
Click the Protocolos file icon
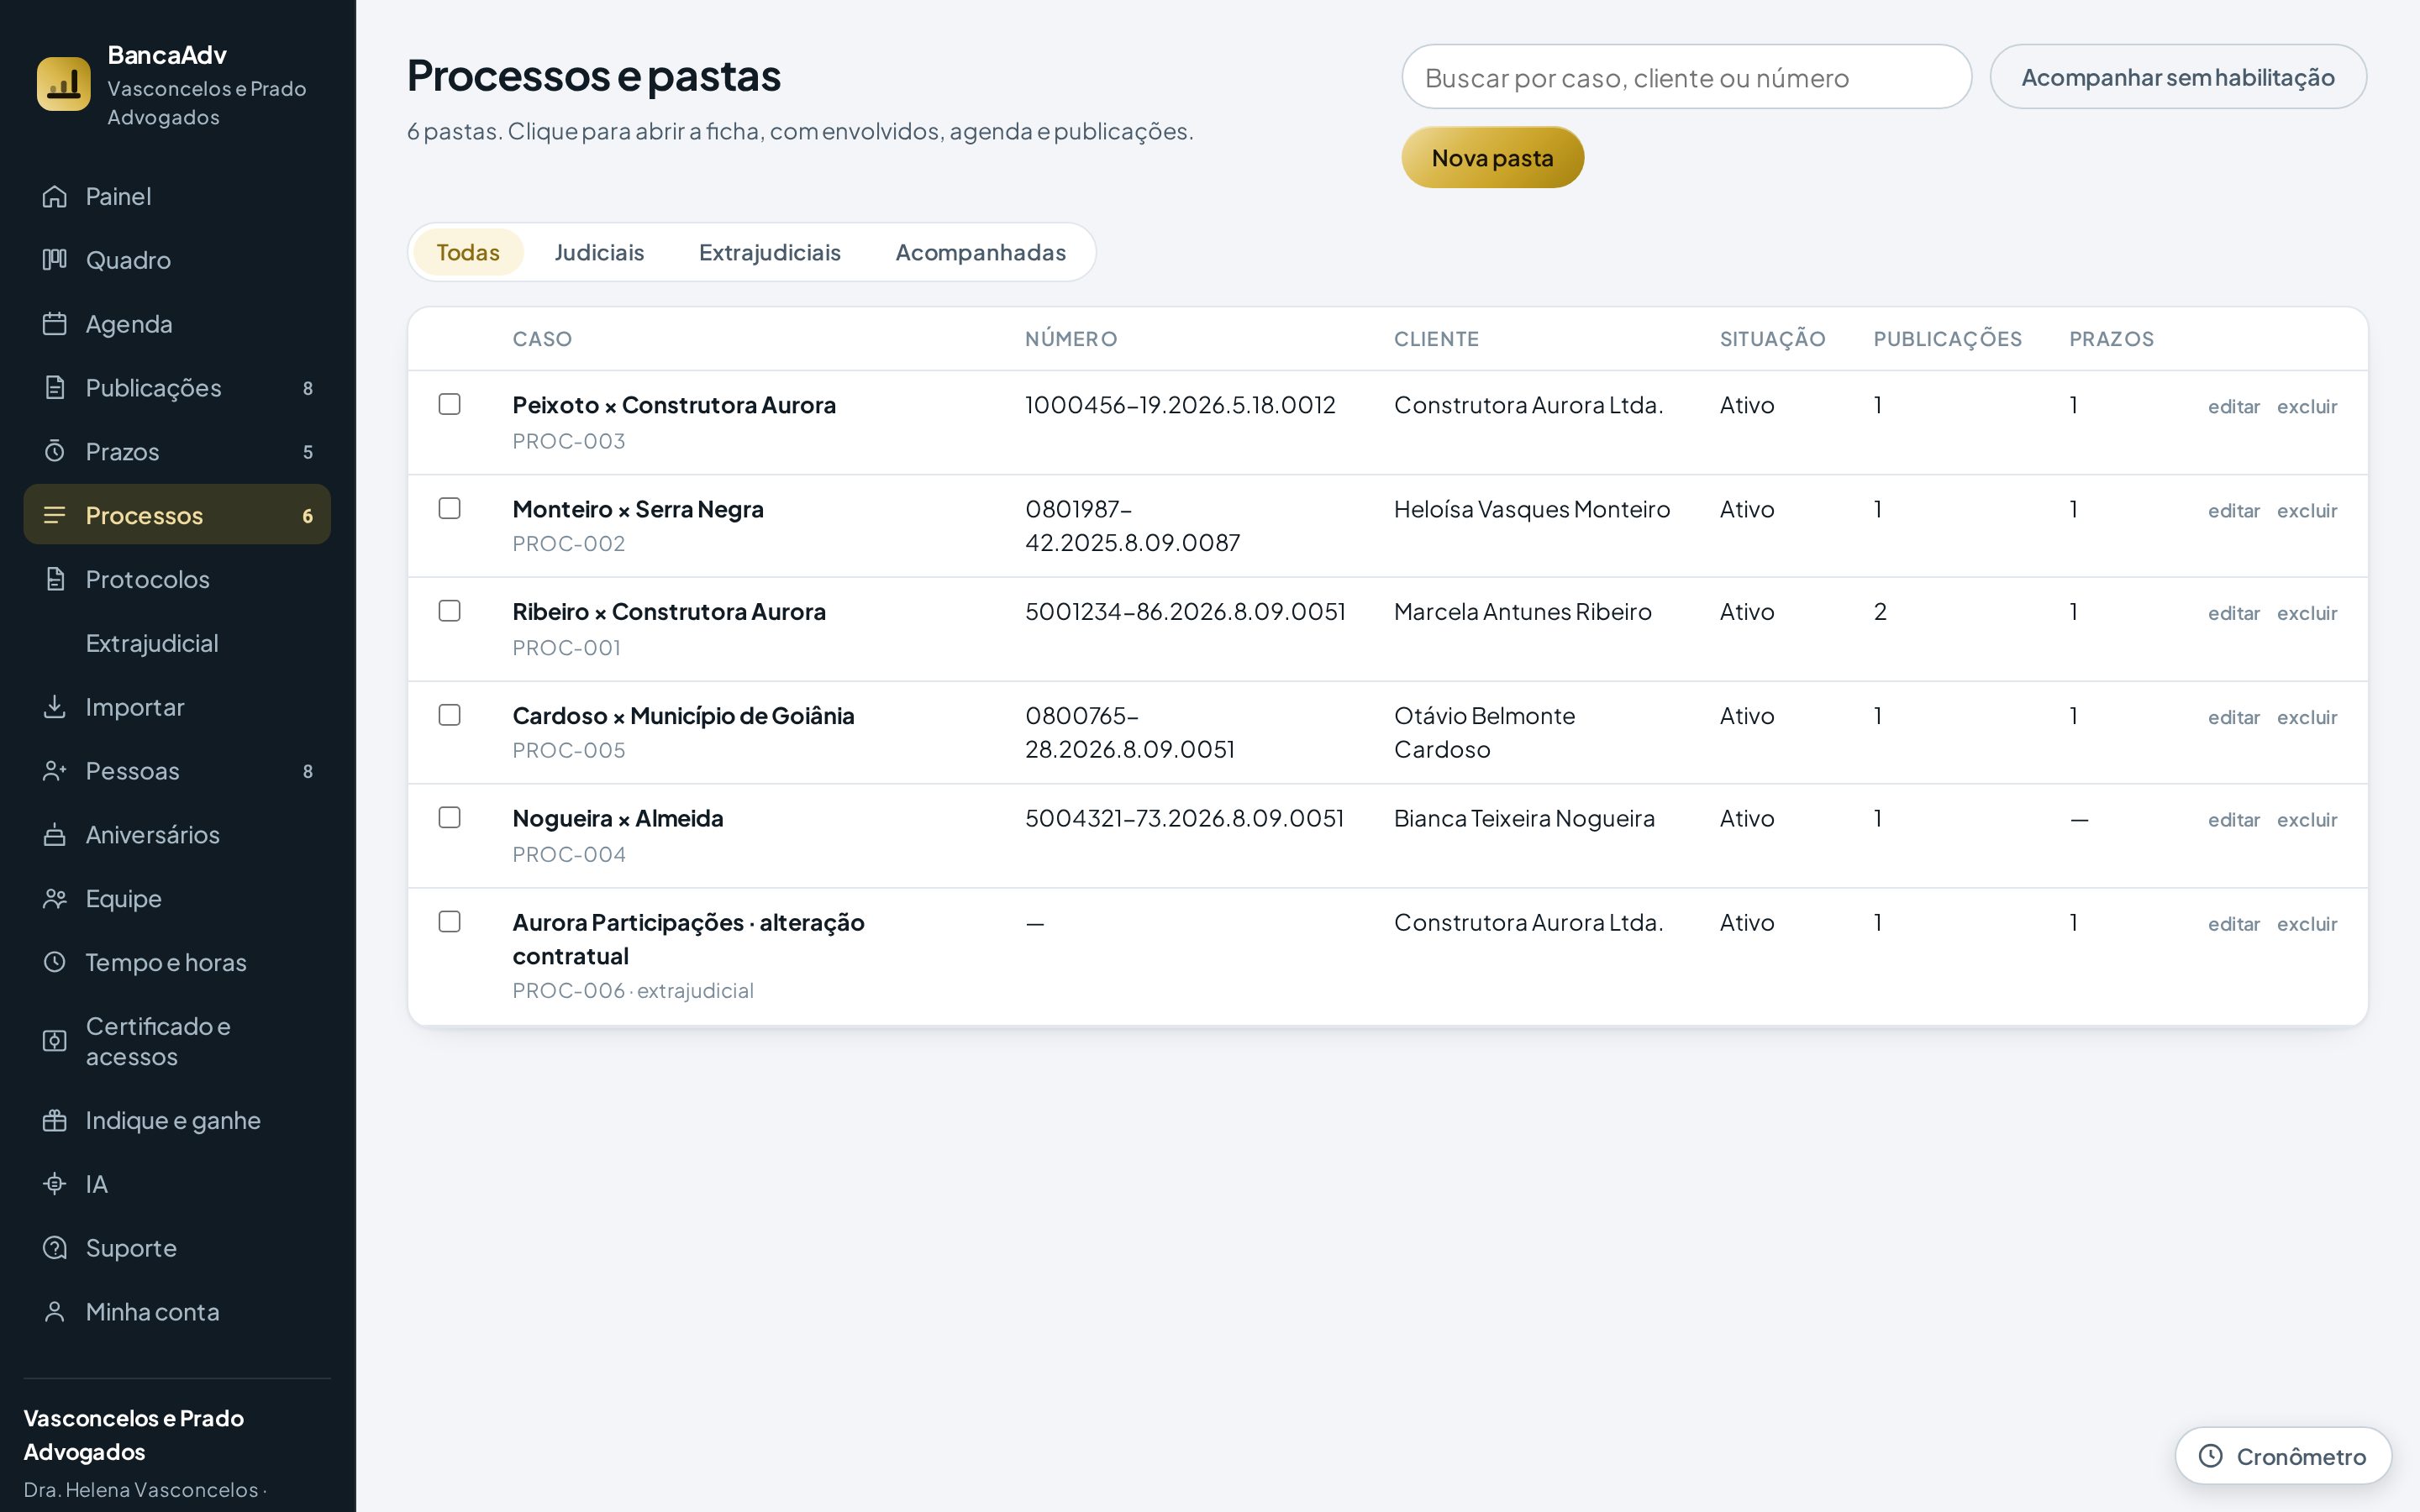(55, 579)
